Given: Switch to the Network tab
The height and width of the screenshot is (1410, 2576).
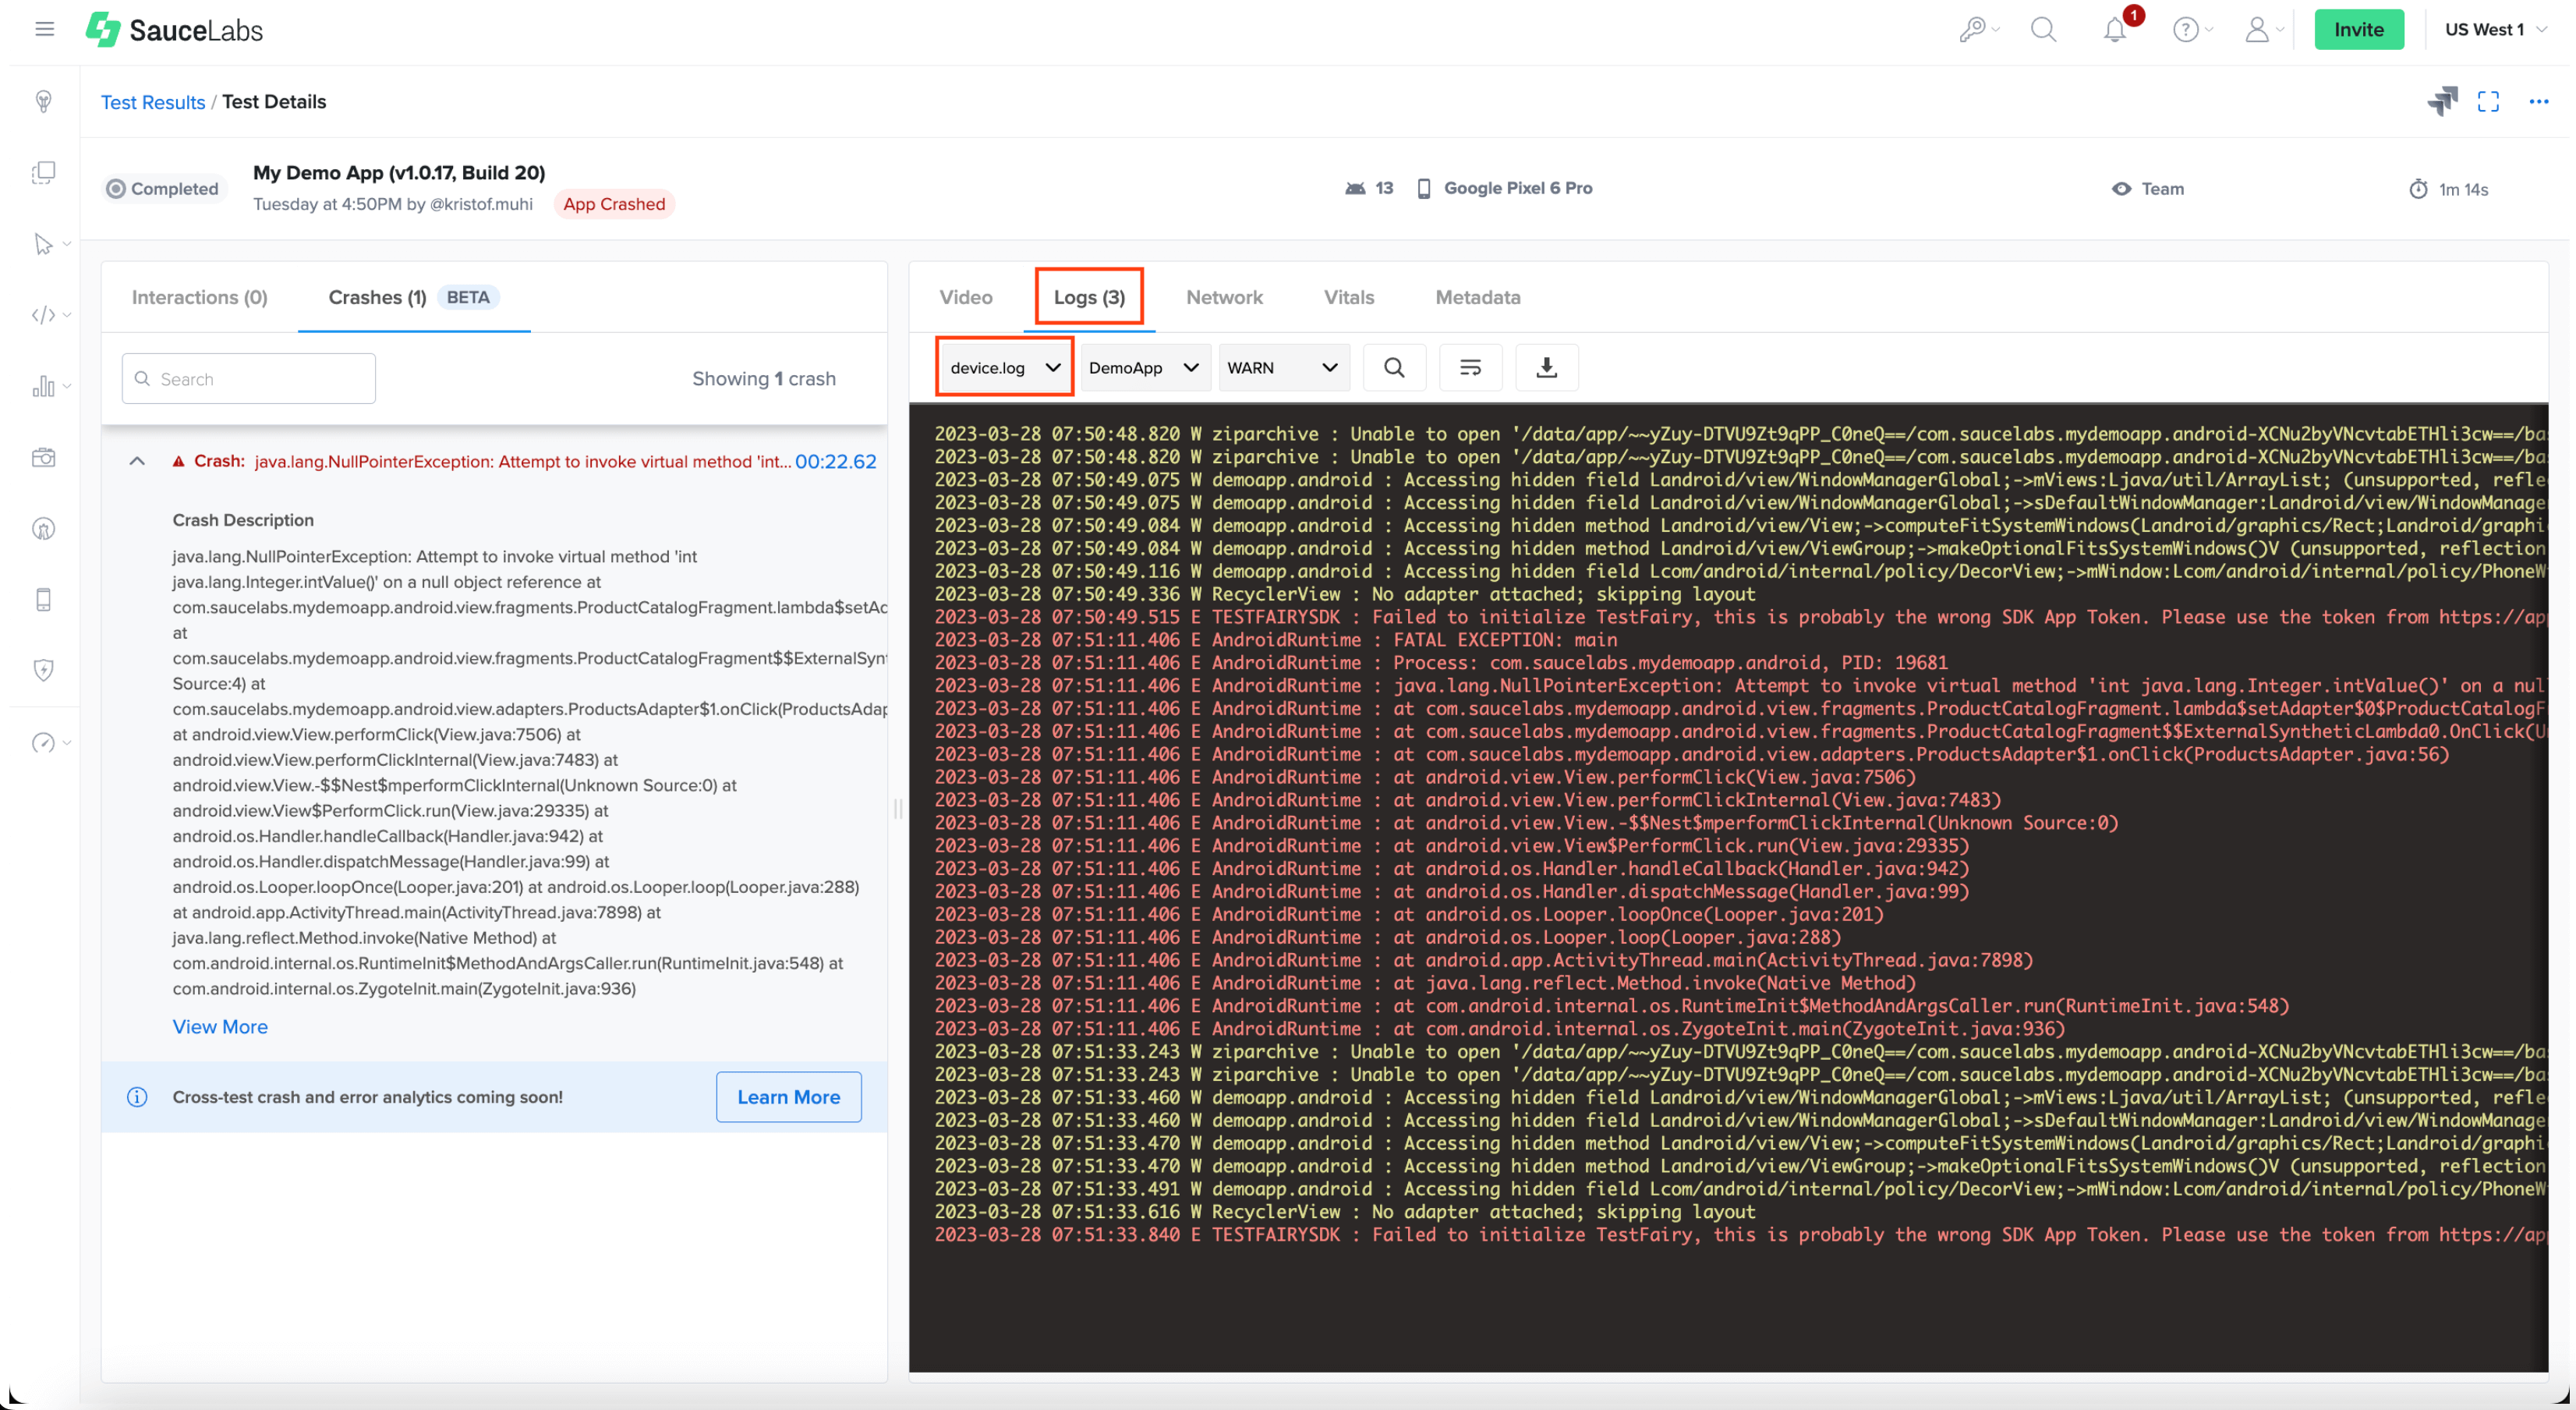Looking at the screenshot, I should pyautogui.click(x=1224, y=297).
